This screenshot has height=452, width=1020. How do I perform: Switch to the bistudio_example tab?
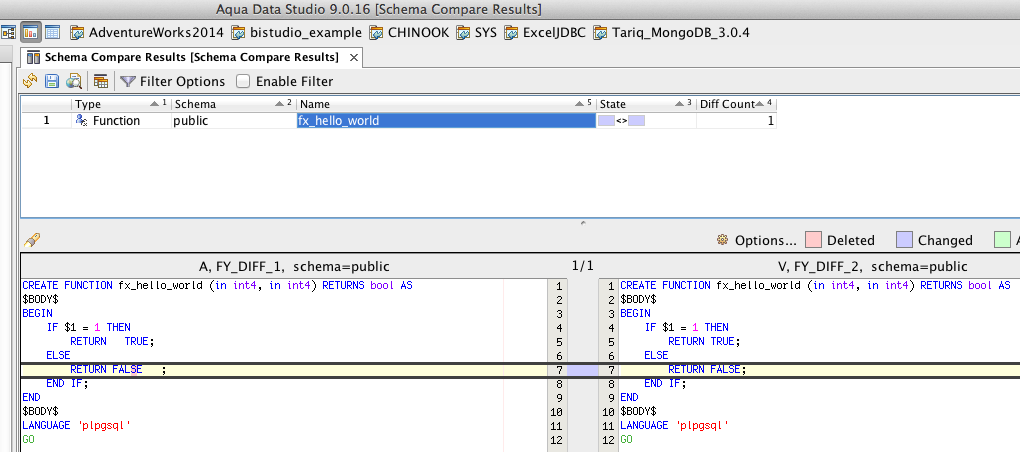tap(297, 32)
